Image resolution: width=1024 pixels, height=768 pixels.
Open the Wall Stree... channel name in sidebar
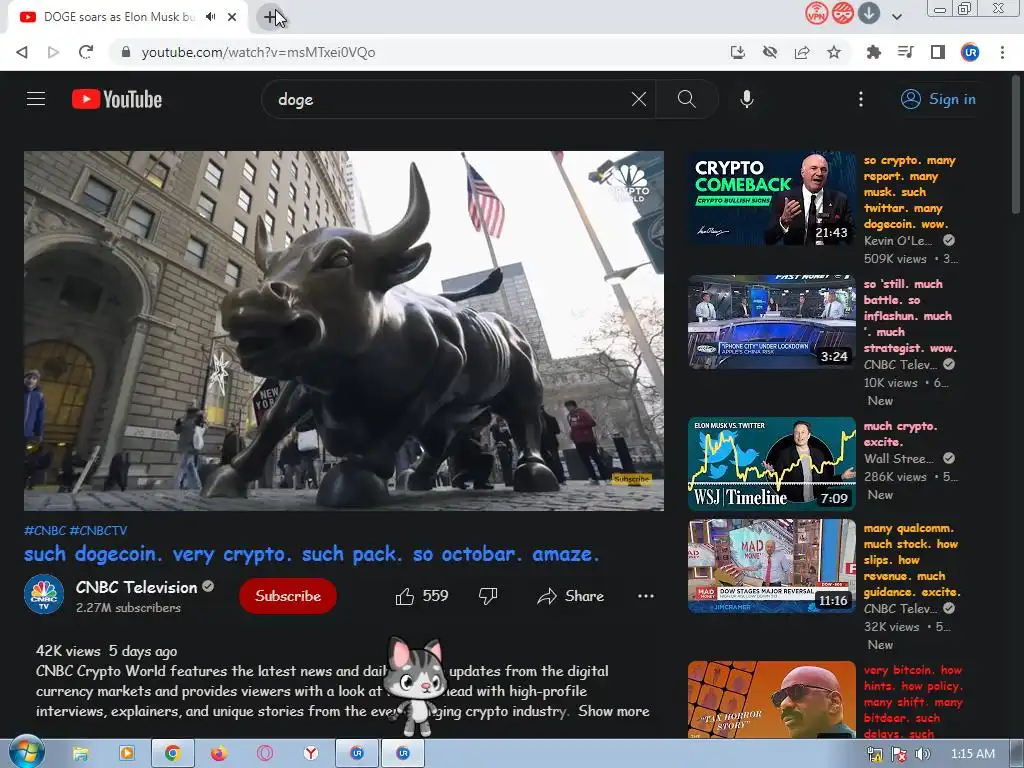tap(899, 458)
